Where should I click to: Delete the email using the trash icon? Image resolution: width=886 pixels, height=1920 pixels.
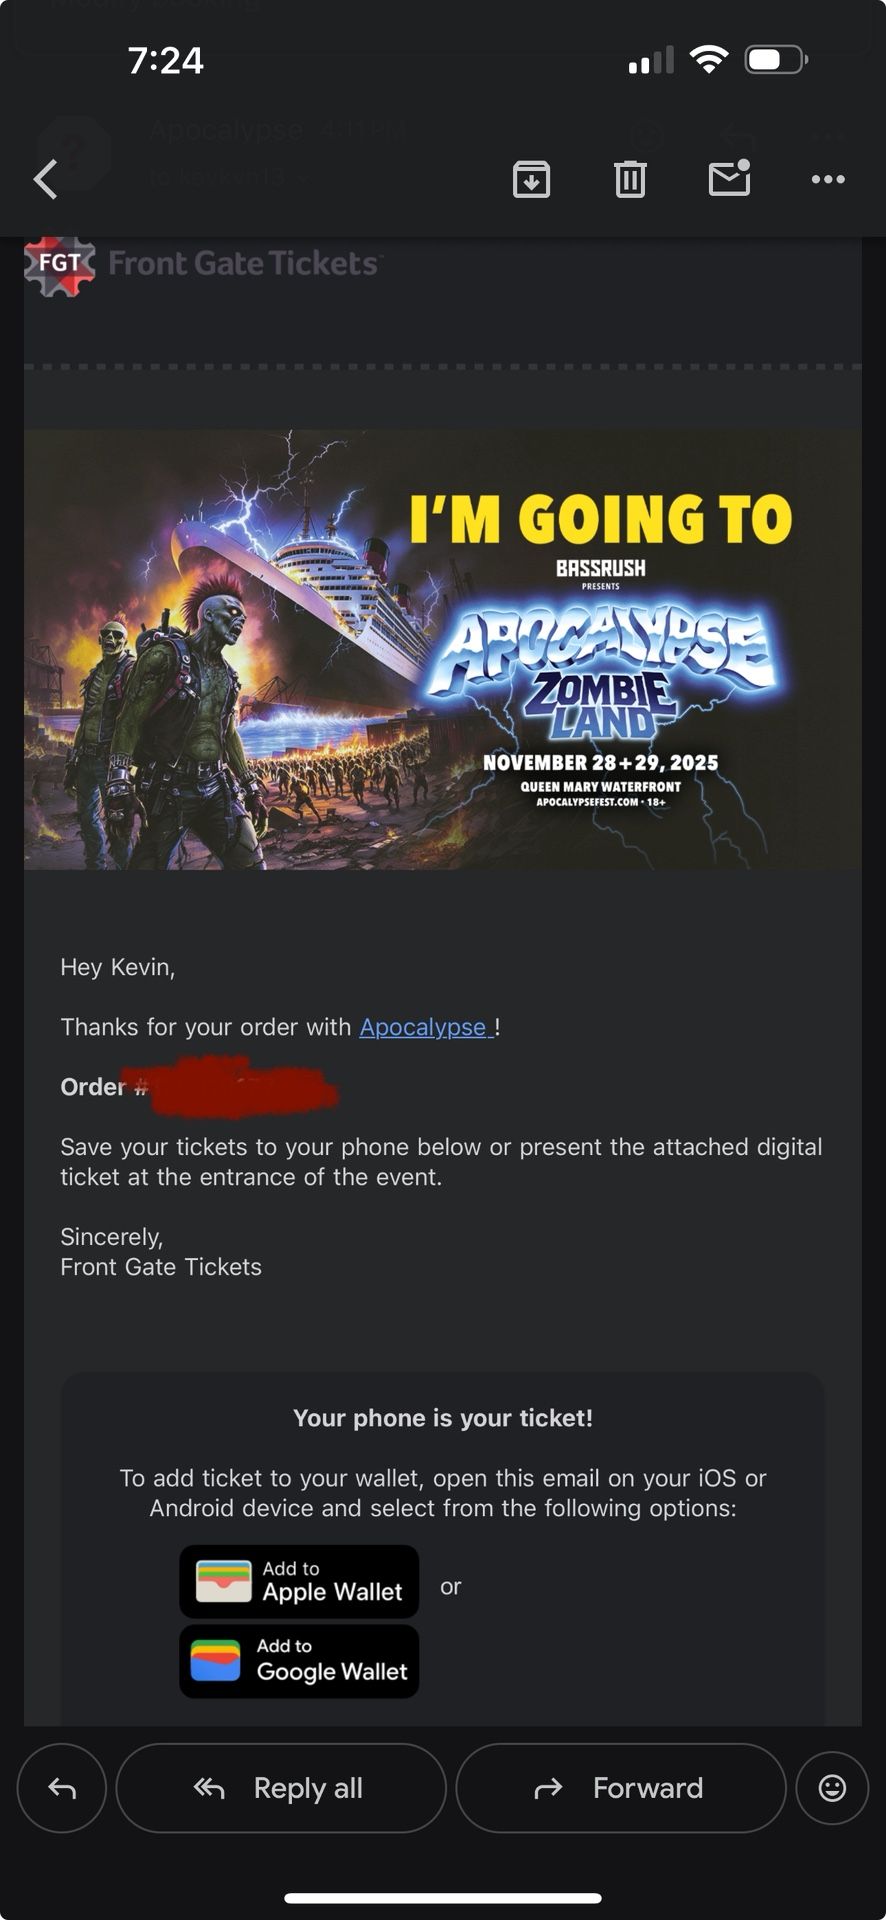[630, 179]
